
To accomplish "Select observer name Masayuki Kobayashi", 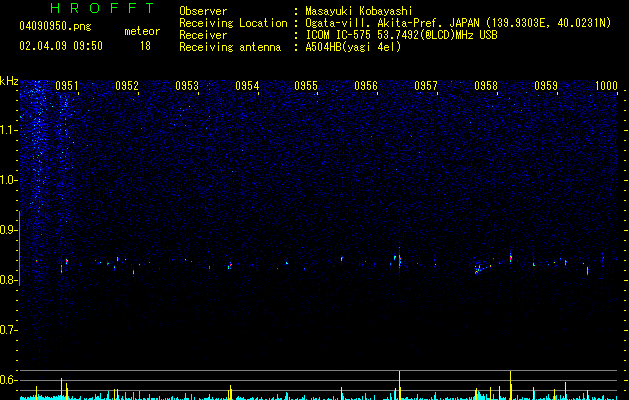I will click(x=359, y=11).
